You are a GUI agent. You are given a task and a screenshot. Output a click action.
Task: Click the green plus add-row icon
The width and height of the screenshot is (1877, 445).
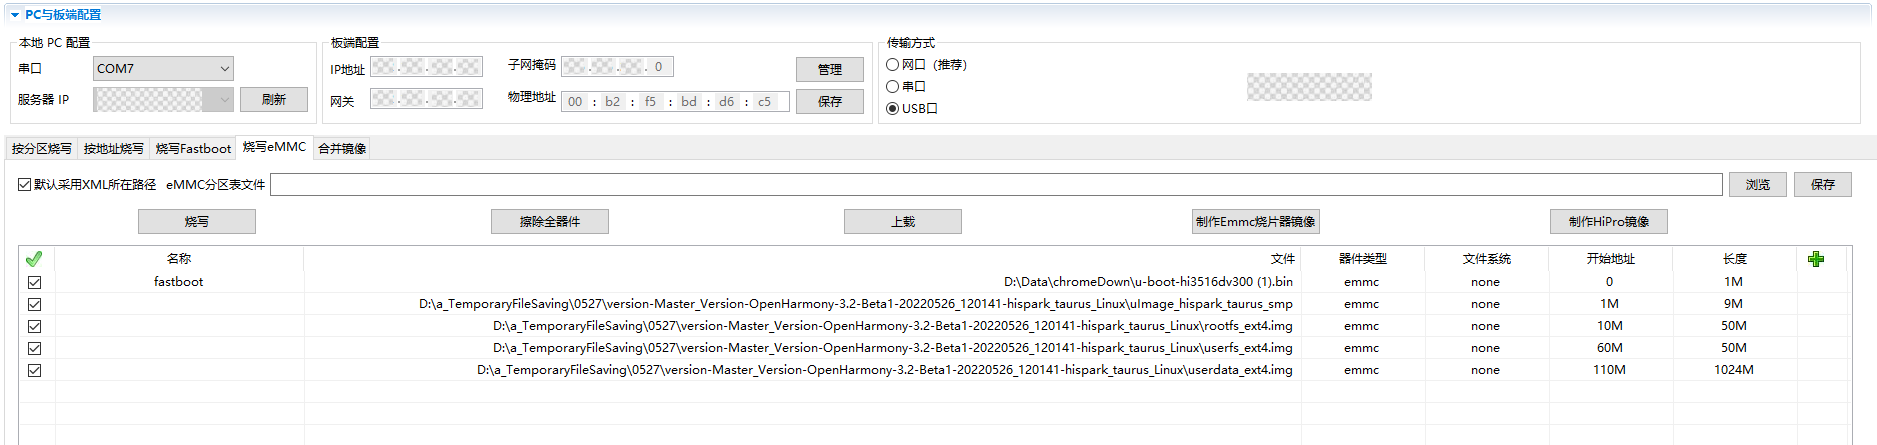[x=1816, y=259]
